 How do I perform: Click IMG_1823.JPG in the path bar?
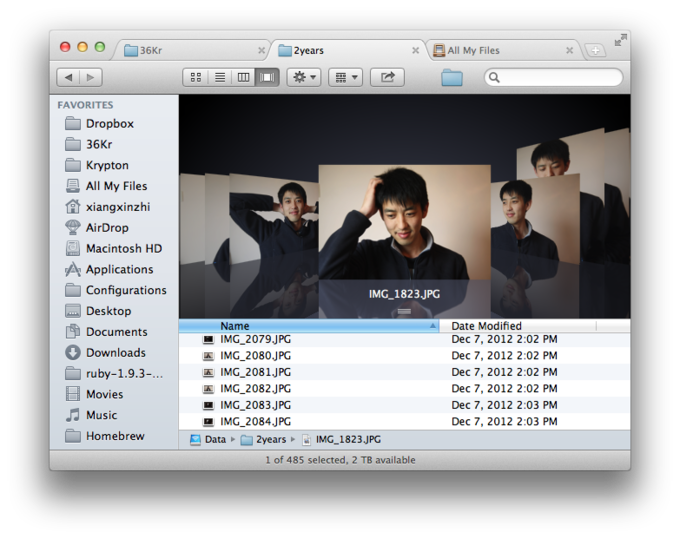point(341,440)
